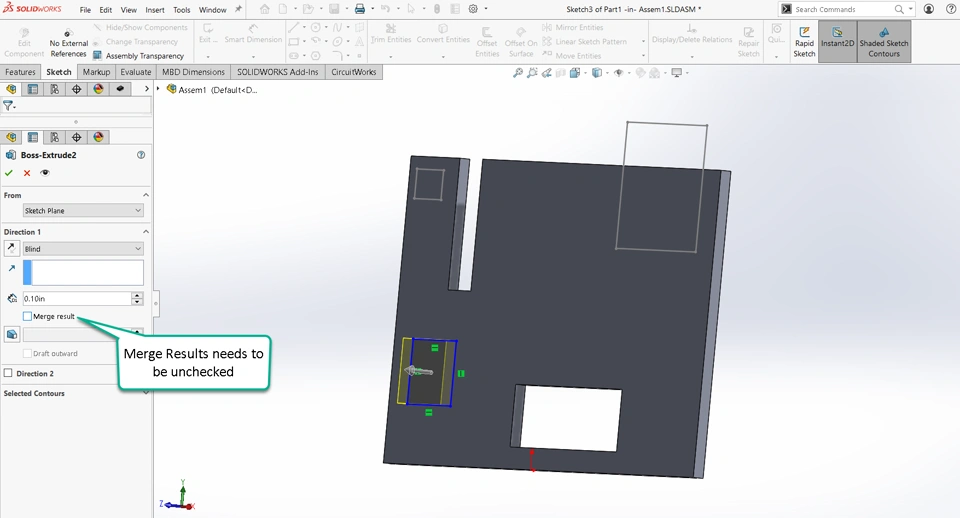The width and height of the screenshot is (960, 518).
Task: Select the upper PropertyManager tab icon
Action: [x=32, y=89]
